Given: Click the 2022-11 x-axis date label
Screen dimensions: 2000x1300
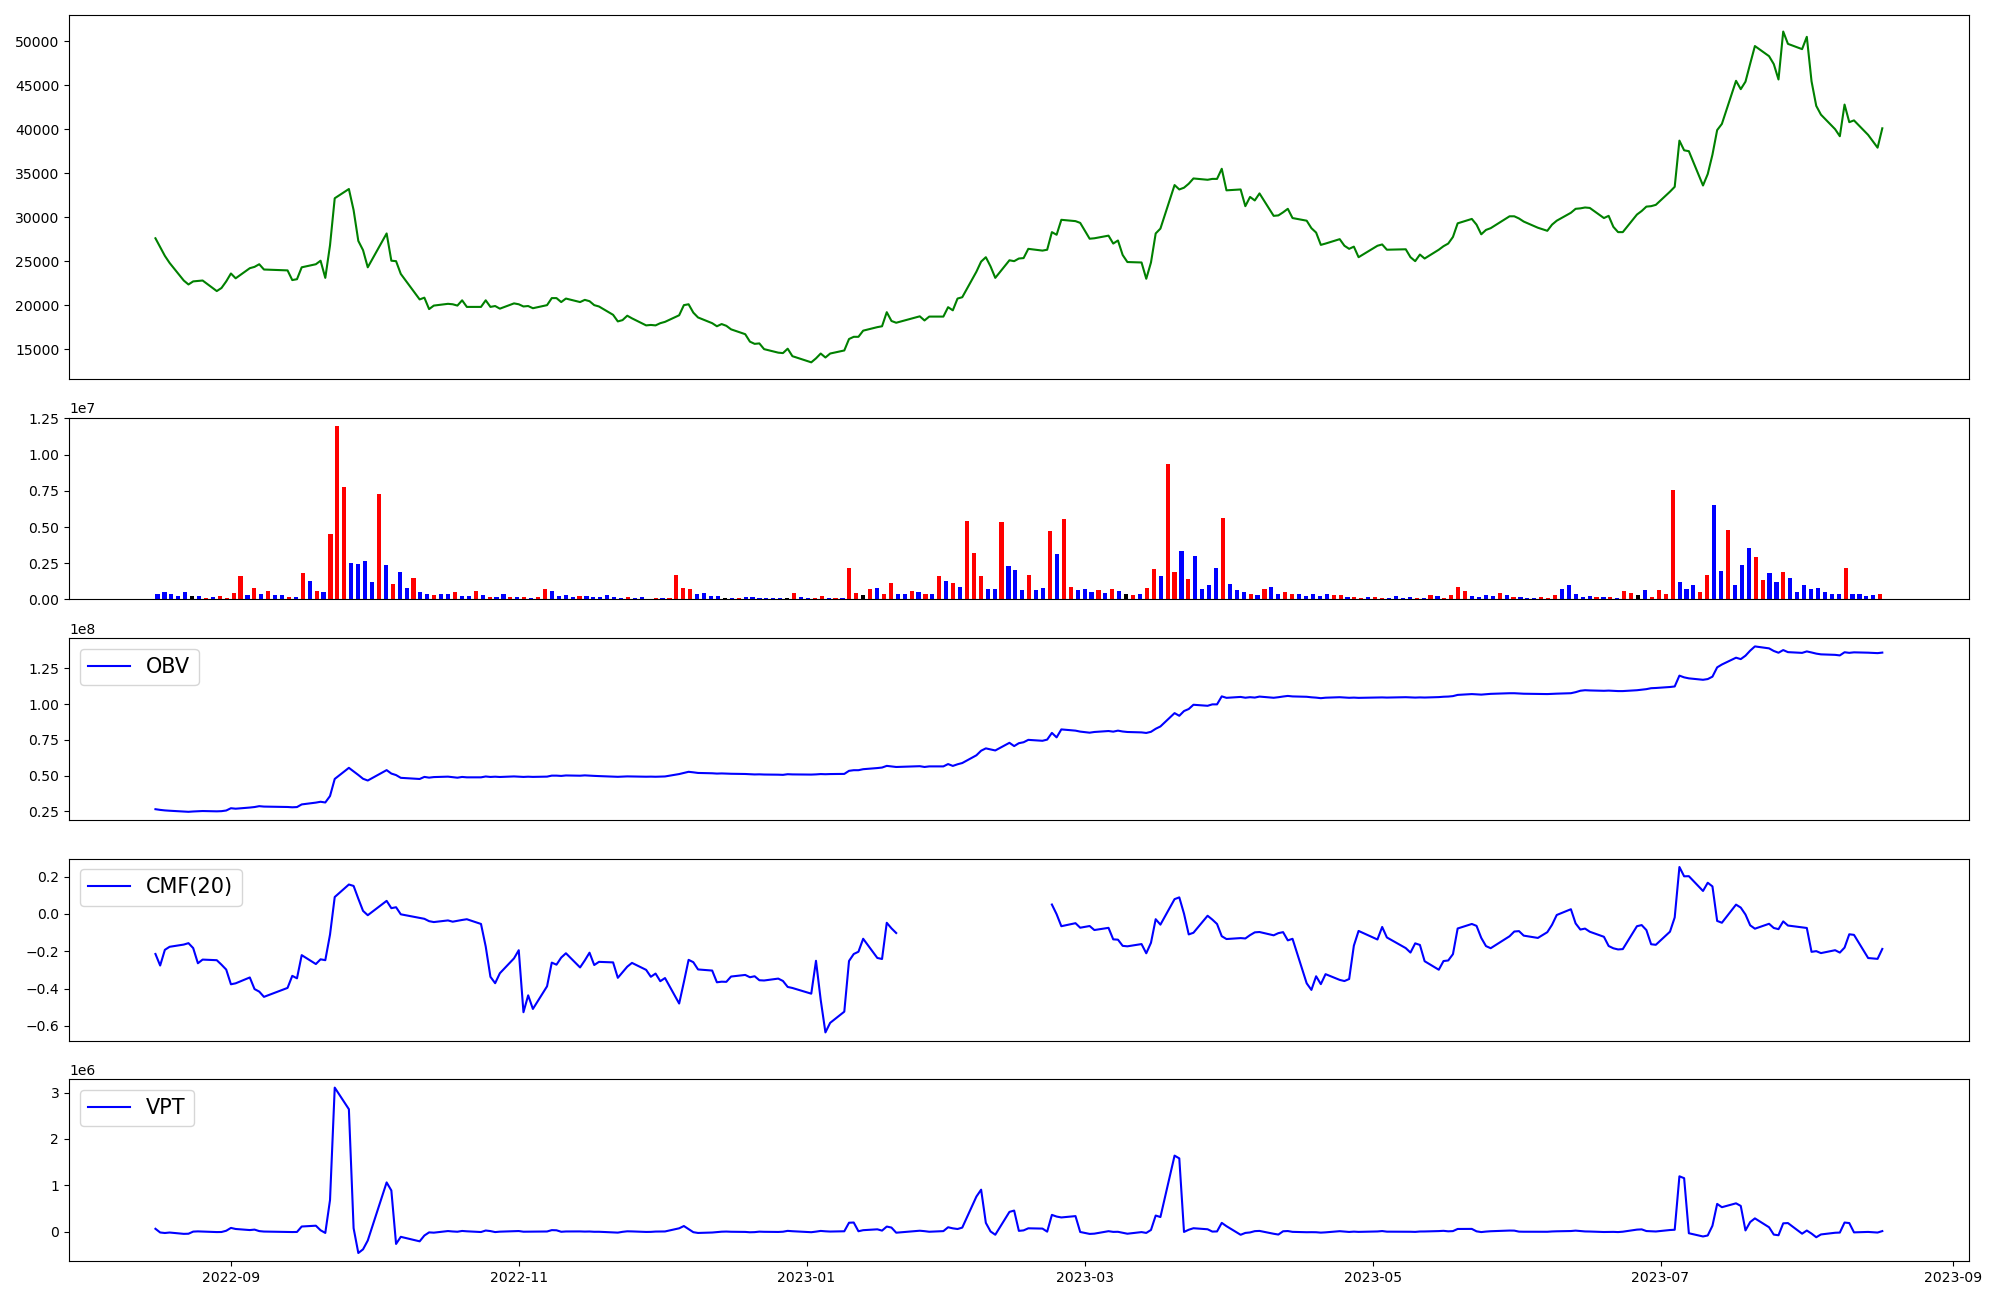Looking at the screenshot, I should pyautogui.click(x=519, y=1277).
